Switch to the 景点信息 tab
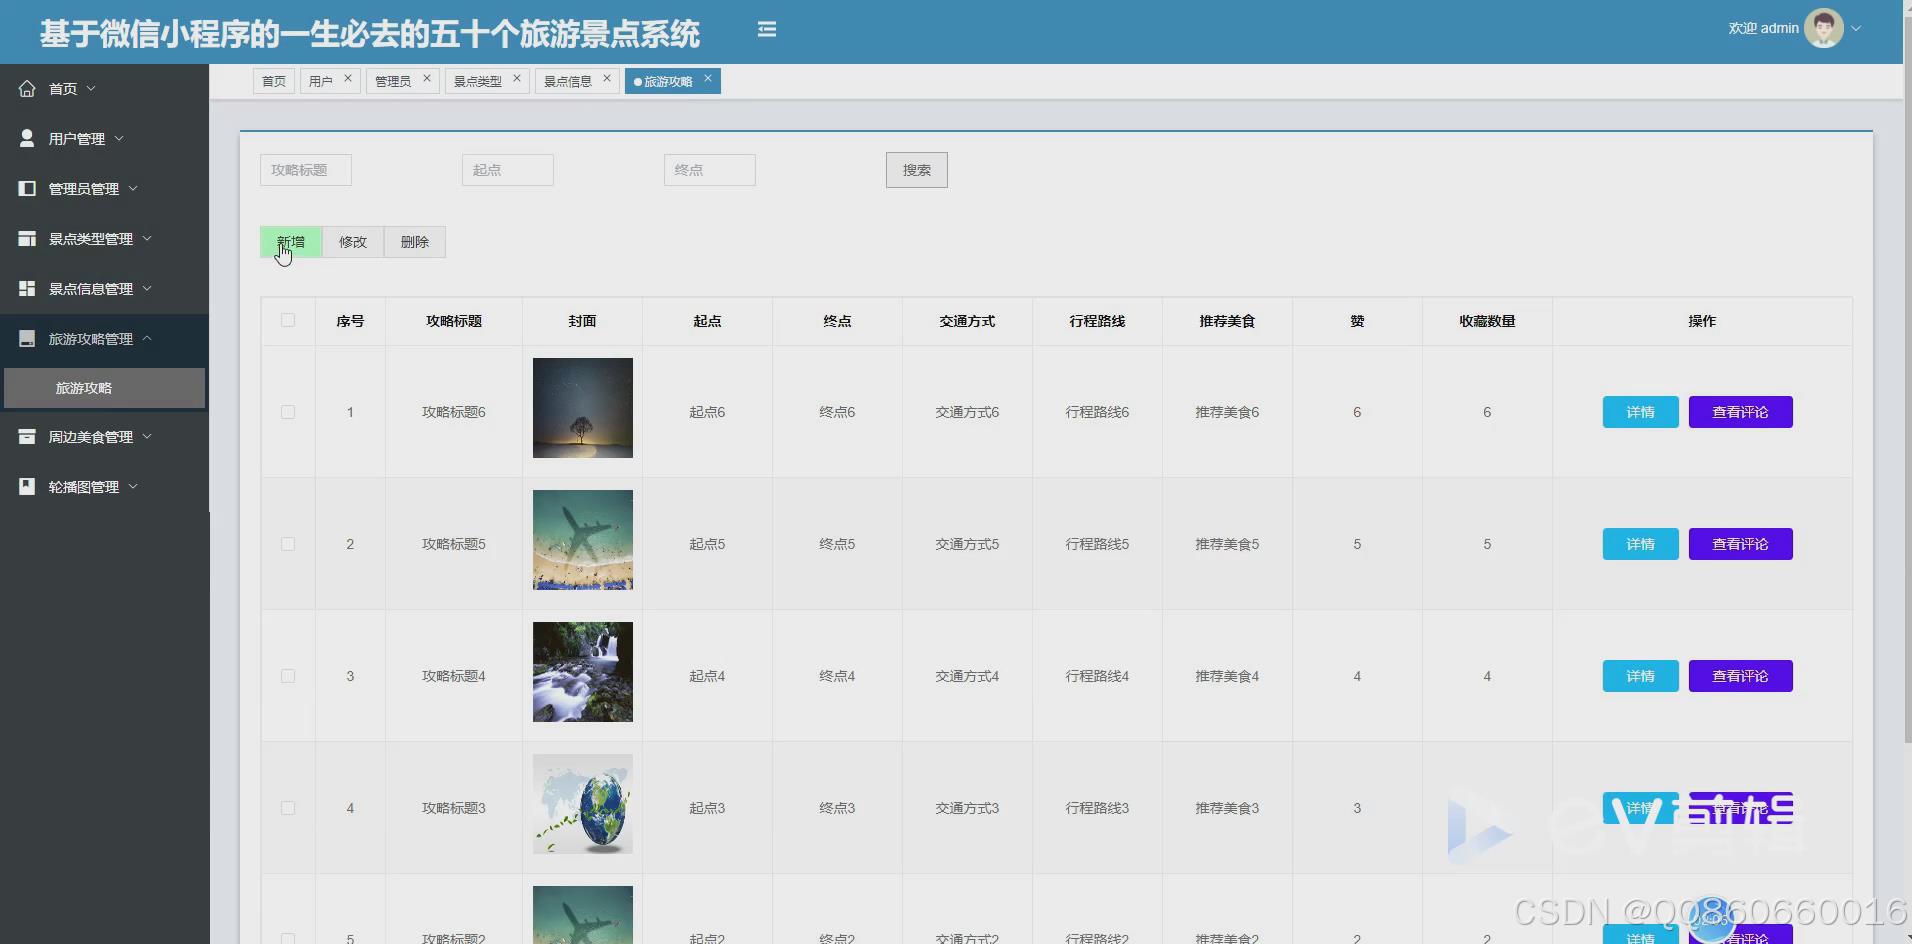The height and width of the screenshot is (944, 1912). point(567,80)
